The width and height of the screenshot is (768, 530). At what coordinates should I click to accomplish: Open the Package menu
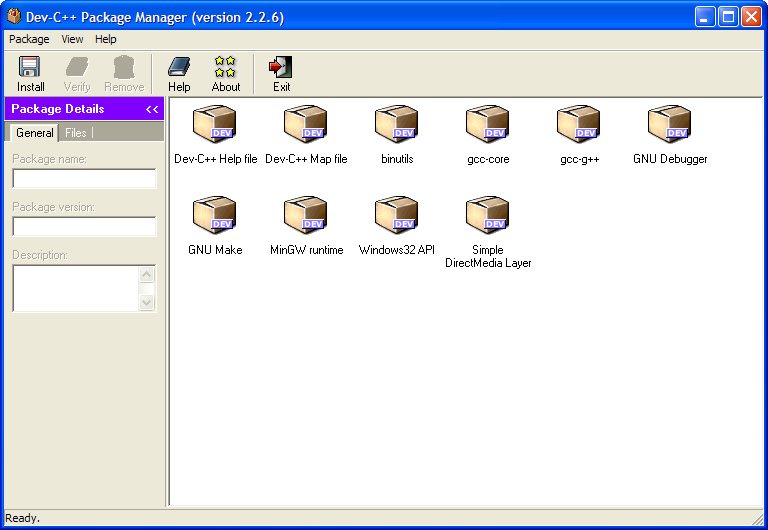click(x=29, y=39)
